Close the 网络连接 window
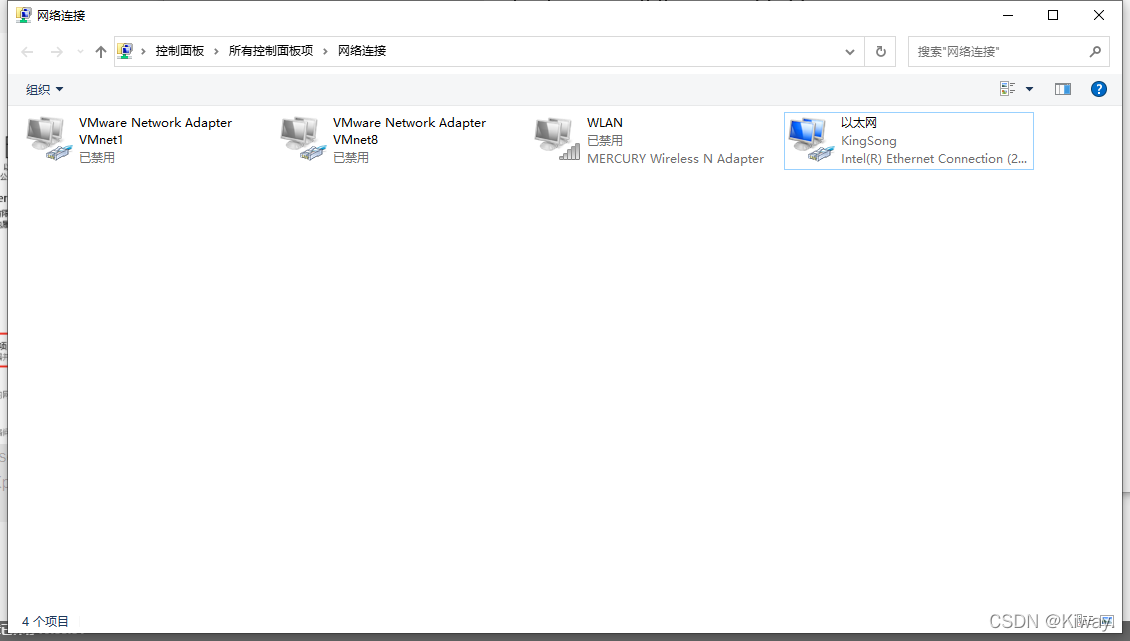Image resolution: width=1130 pixels, height=641 pixels. click(x=1098, y=15)
